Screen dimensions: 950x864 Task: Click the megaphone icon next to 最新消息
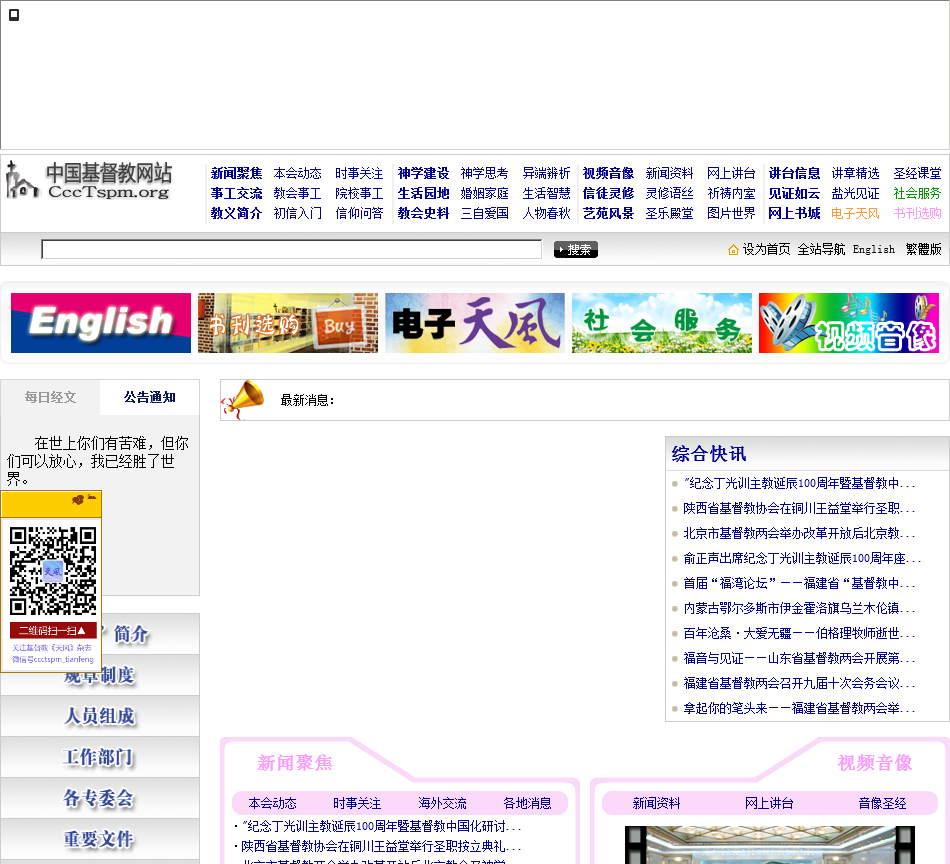[x=244, y=400]
